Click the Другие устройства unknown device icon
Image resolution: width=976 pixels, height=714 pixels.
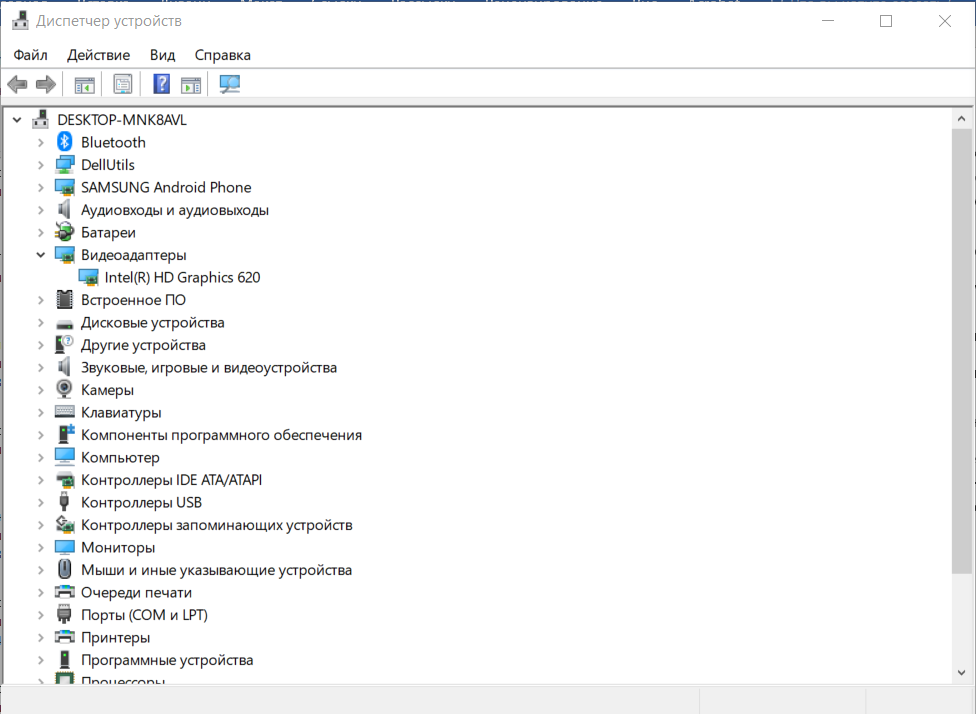point(65,344)
